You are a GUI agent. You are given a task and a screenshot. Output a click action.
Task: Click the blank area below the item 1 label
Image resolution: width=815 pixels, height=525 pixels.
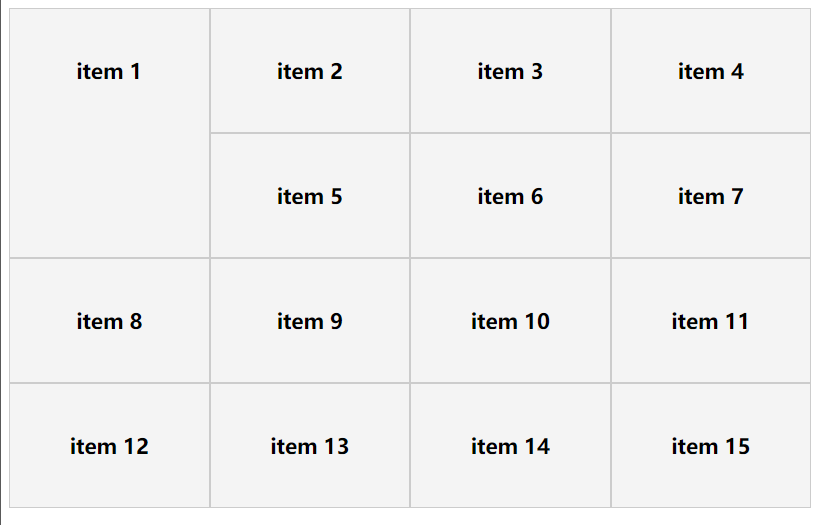(109, 190)
